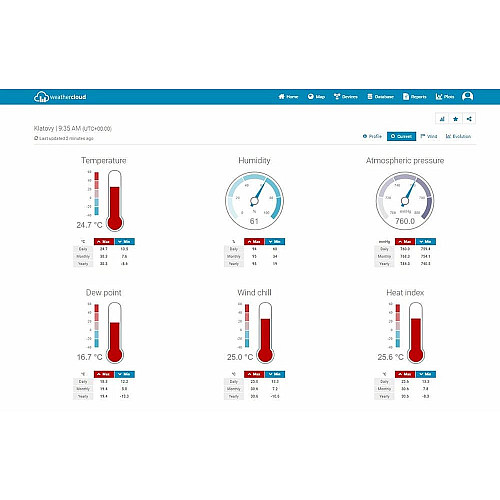500x500 pixels.
Task: Click the Atmospheric pressure gauge
Action: [x=405, y=201]
